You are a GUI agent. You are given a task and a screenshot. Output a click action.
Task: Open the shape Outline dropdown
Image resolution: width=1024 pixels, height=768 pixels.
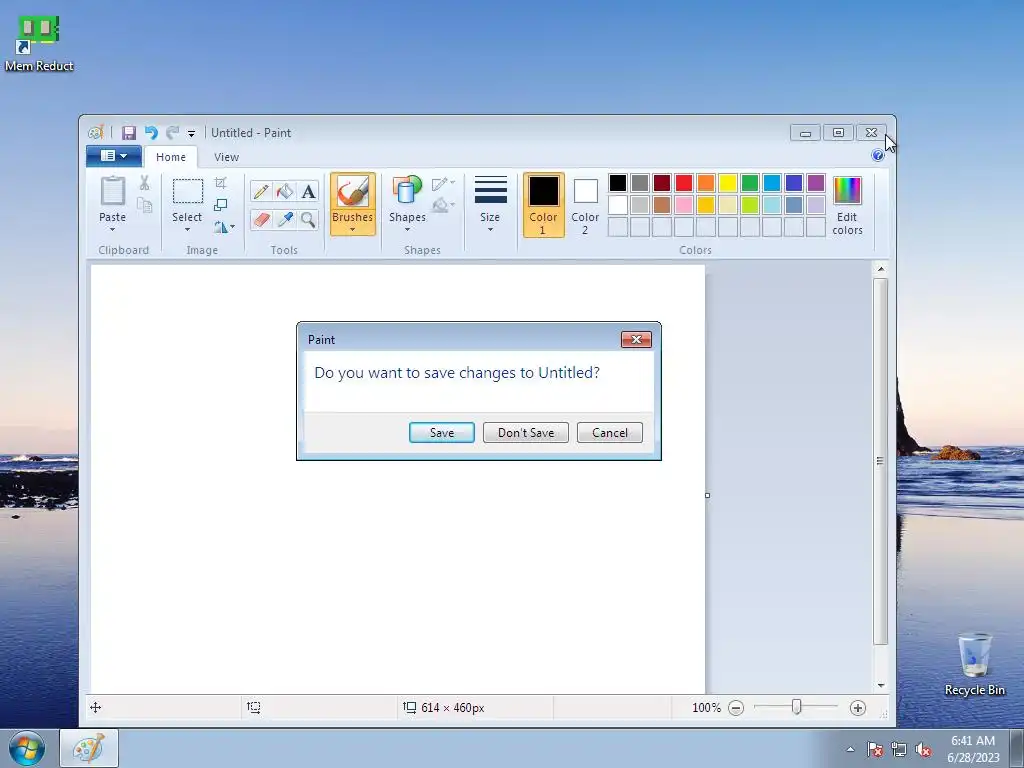coord(443,184)
